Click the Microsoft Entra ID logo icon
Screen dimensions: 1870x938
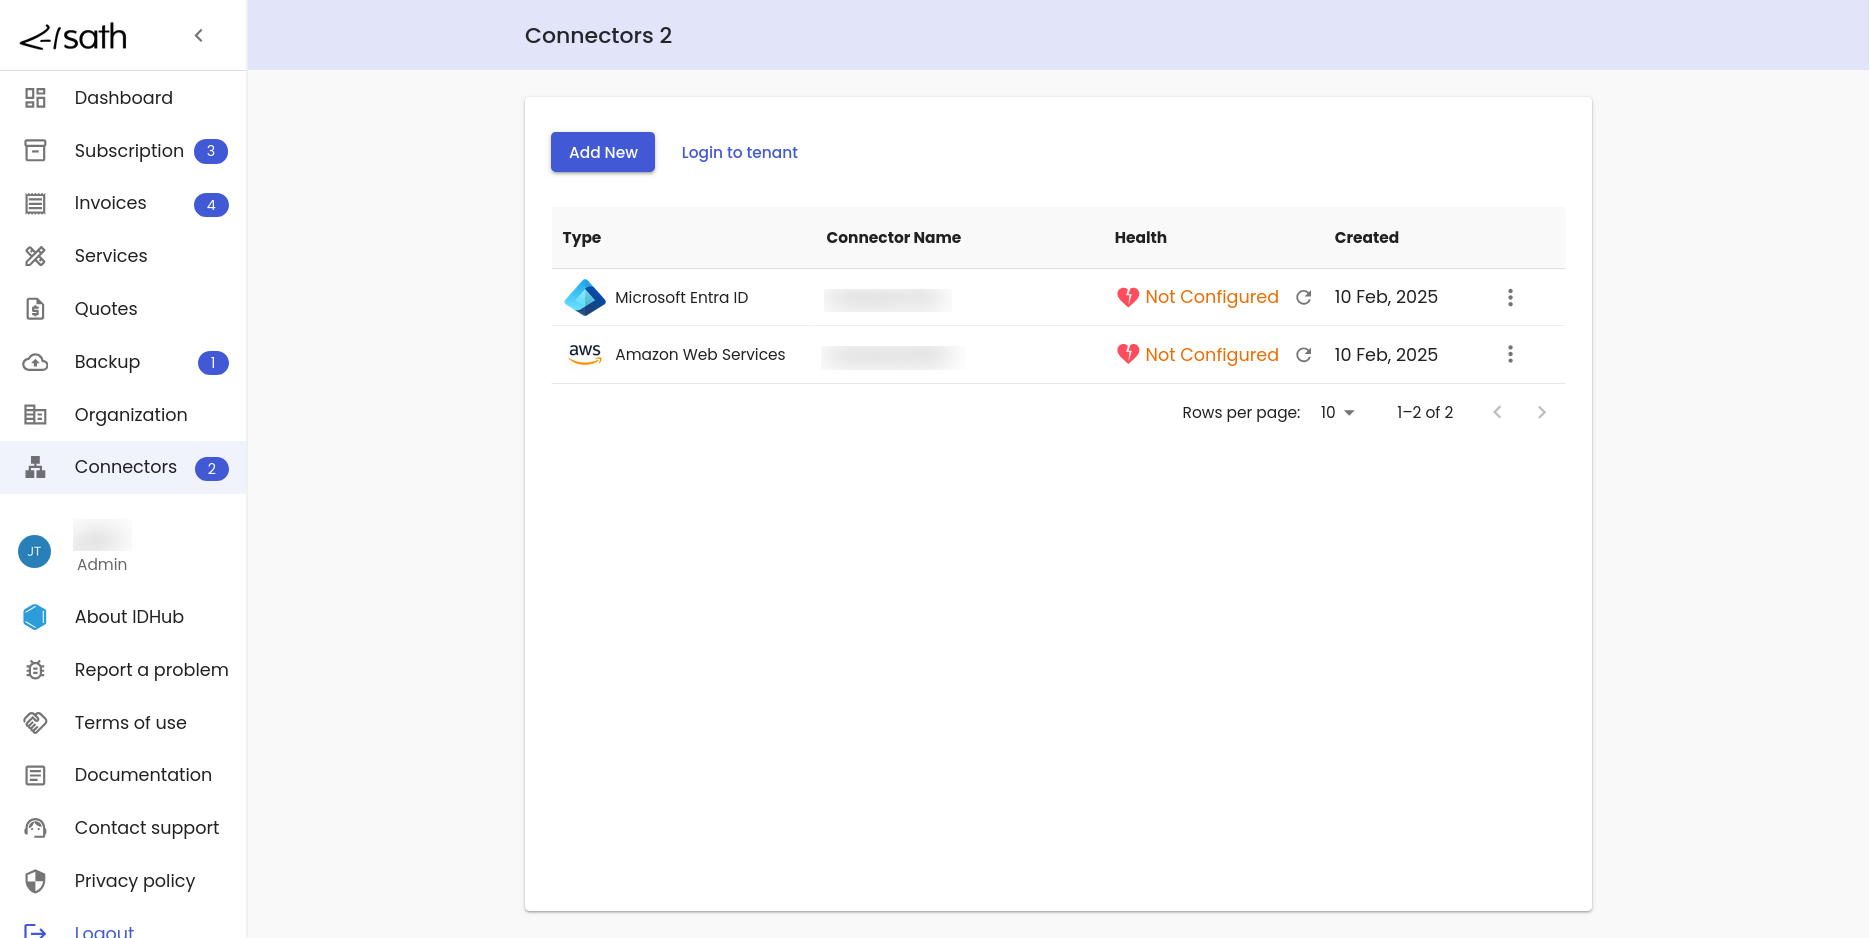[x=585, y=297]
